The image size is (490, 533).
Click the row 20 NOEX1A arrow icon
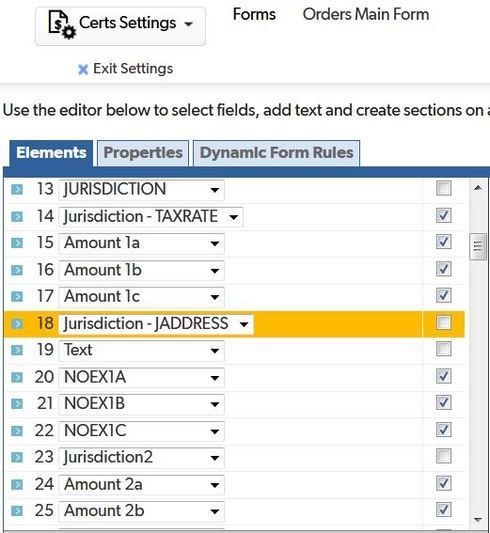[x=17, y=377]
